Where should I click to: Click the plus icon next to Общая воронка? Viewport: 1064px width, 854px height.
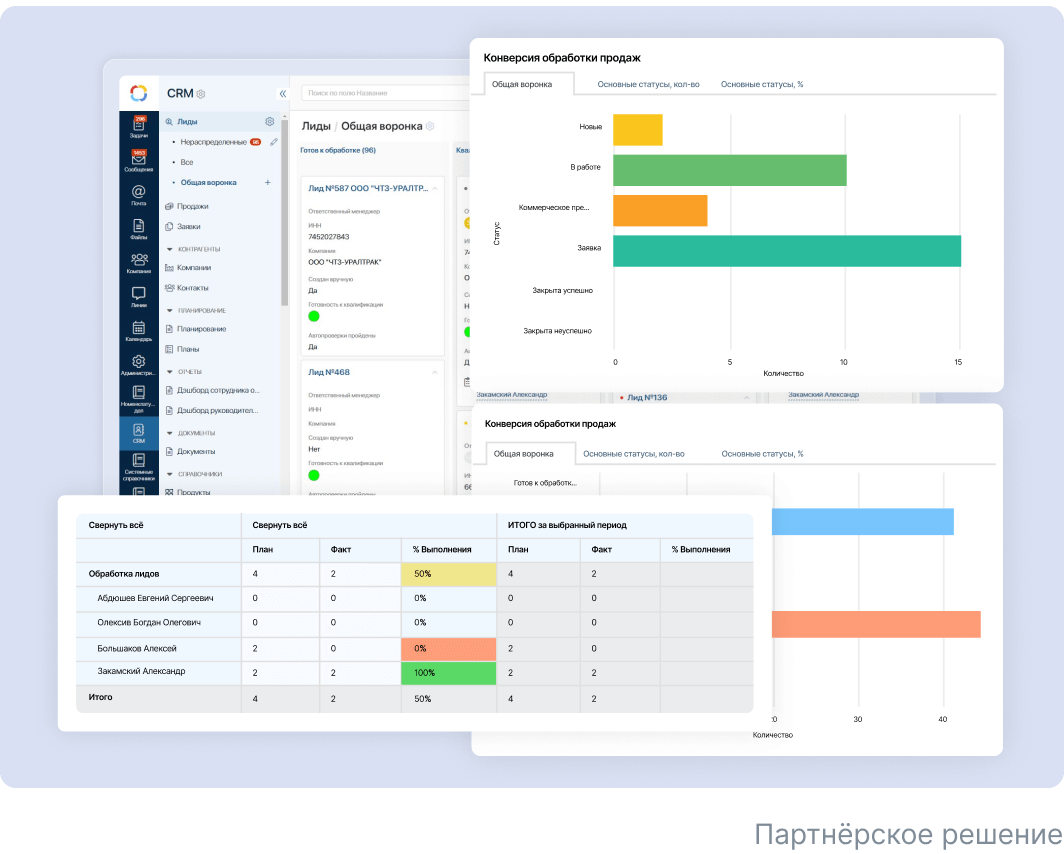(x=267, y=183)
